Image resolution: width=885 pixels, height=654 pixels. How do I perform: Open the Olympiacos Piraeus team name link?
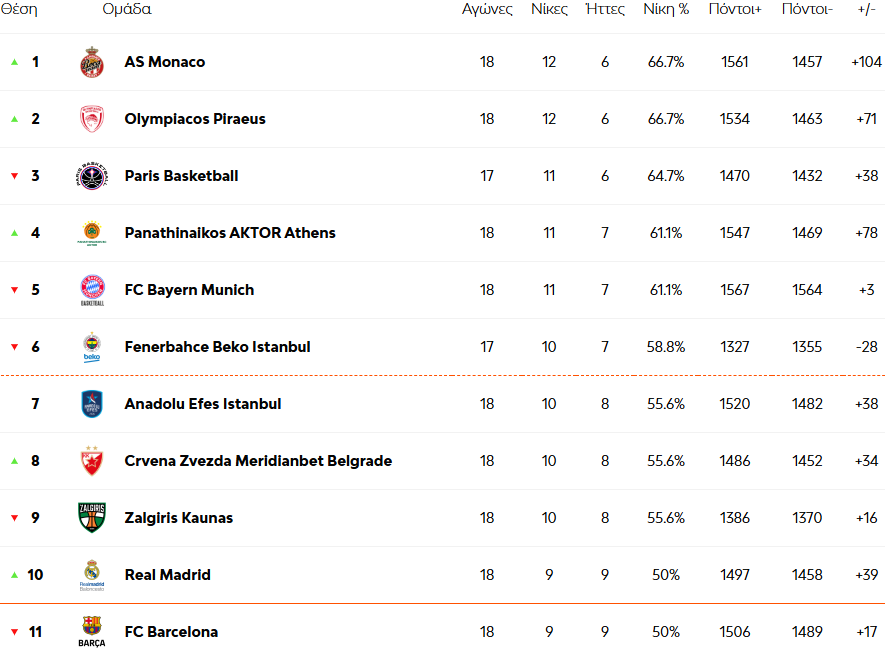(195, 119)
